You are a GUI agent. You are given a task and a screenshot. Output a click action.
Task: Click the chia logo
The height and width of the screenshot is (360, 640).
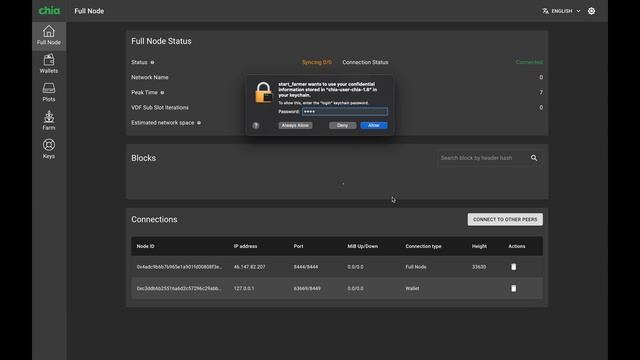coord(49,11)
